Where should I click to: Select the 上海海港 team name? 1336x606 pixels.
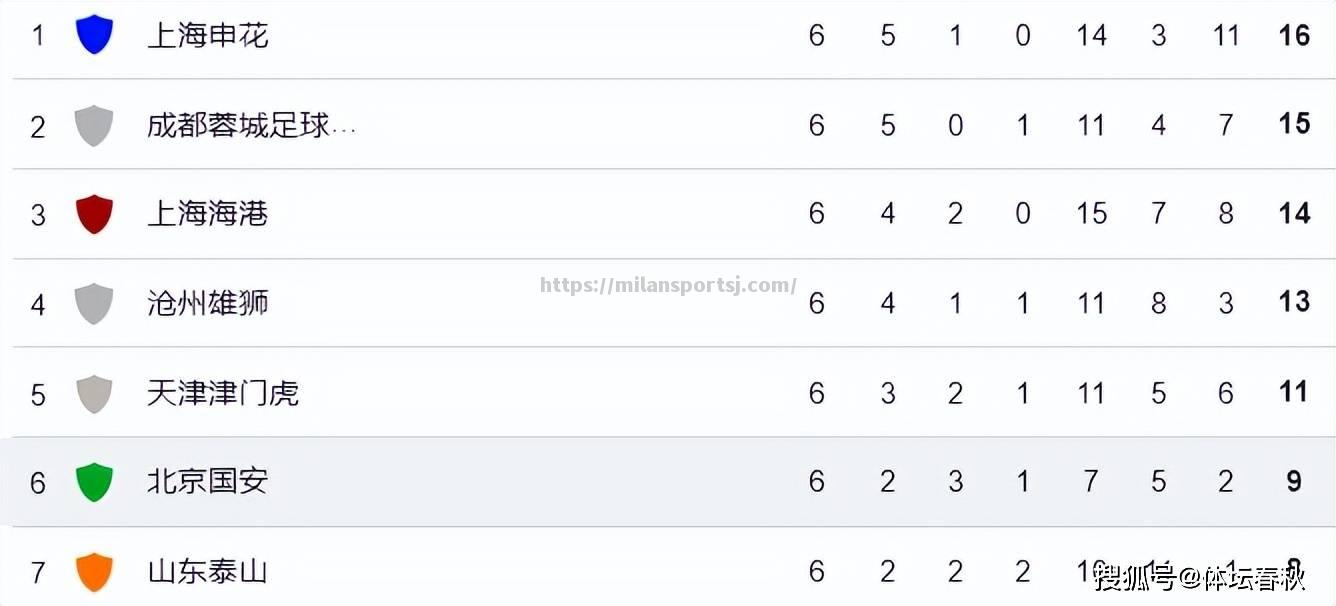pyautogui.click(x=208, y=214)
